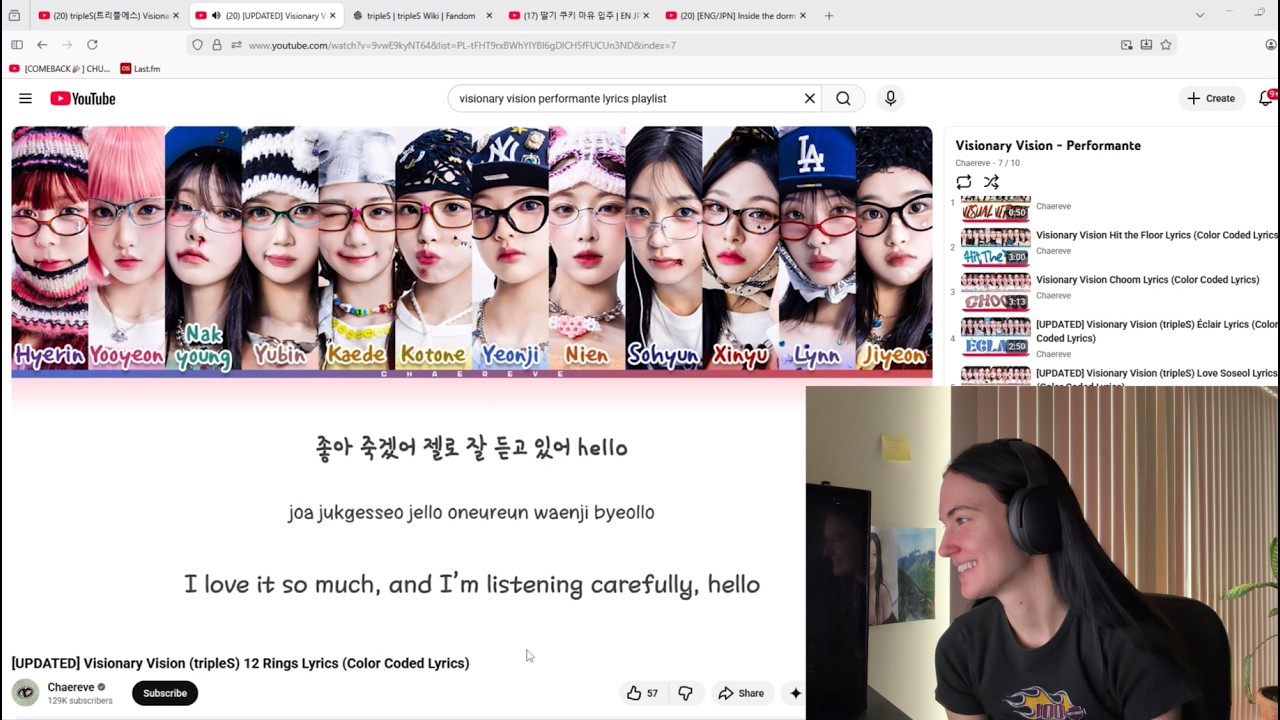Go forward in browser history

pyautogui.click(x=67, y=45)
